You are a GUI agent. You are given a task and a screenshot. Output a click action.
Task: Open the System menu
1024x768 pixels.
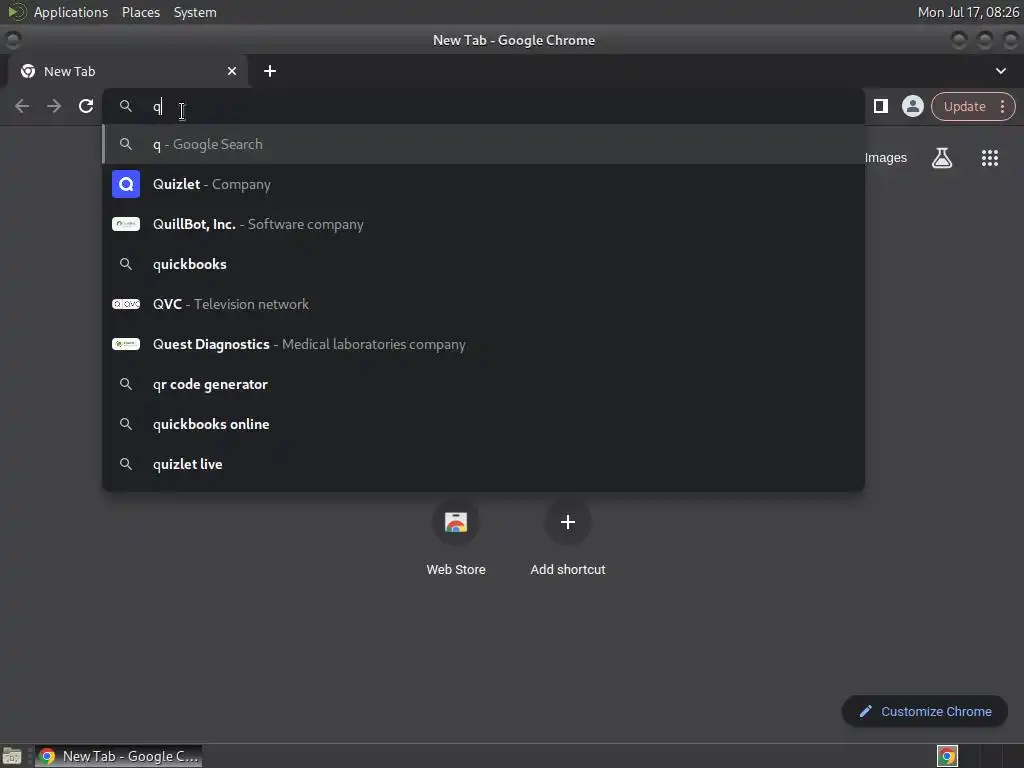pos(195,12)
